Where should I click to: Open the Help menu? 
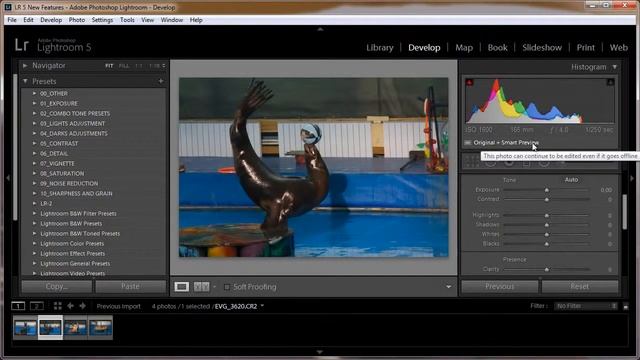coord(196,20)
